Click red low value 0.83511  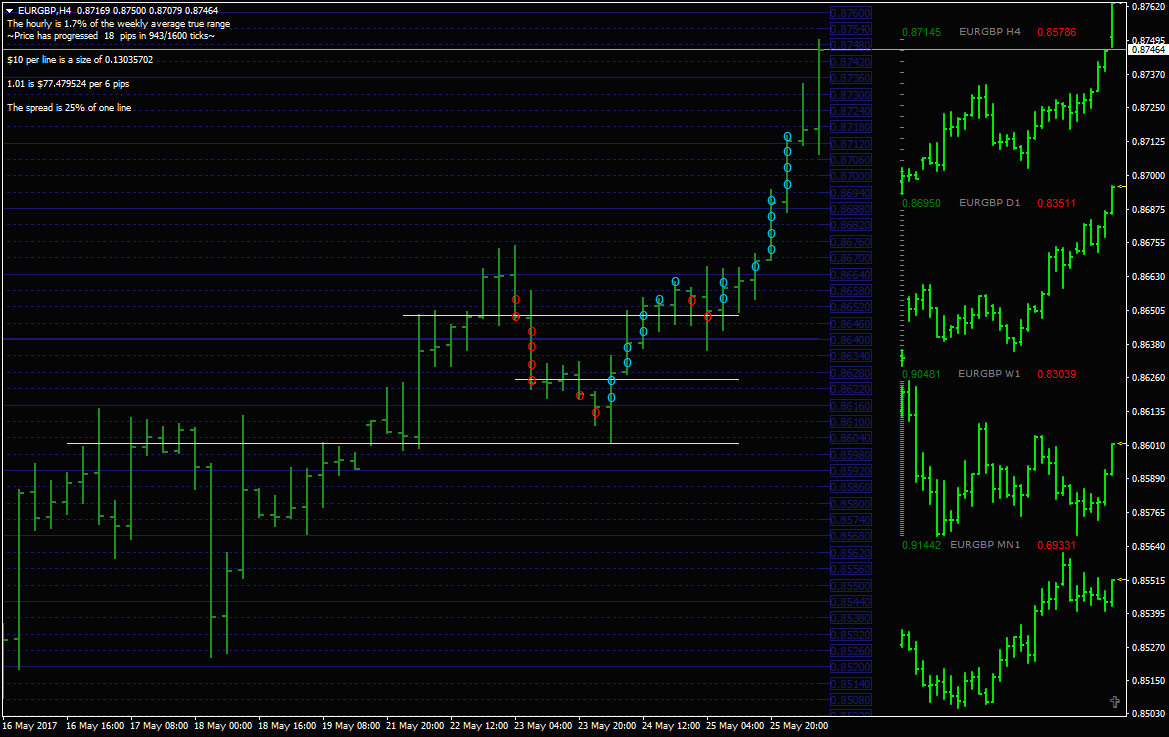pos(1056,203)
